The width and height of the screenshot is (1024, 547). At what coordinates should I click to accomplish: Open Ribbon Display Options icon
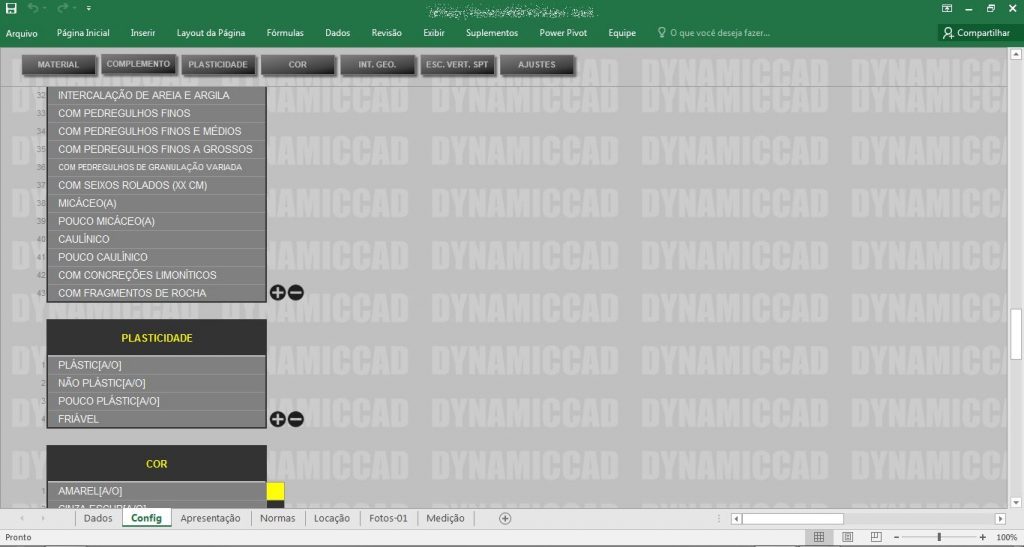click(947, 8)
